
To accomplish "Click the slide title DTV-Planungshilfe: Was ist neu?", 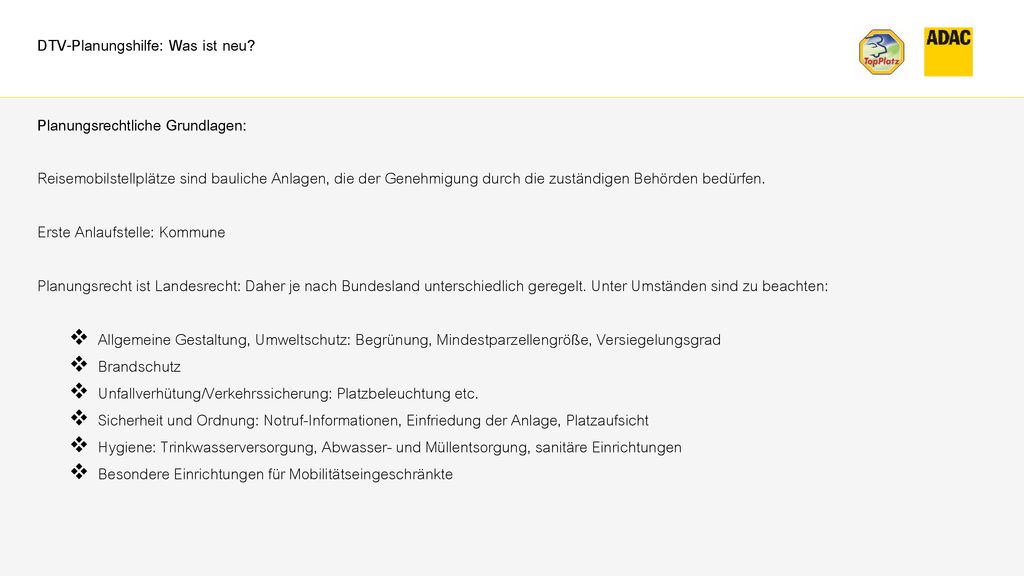I will coord(146,46).
